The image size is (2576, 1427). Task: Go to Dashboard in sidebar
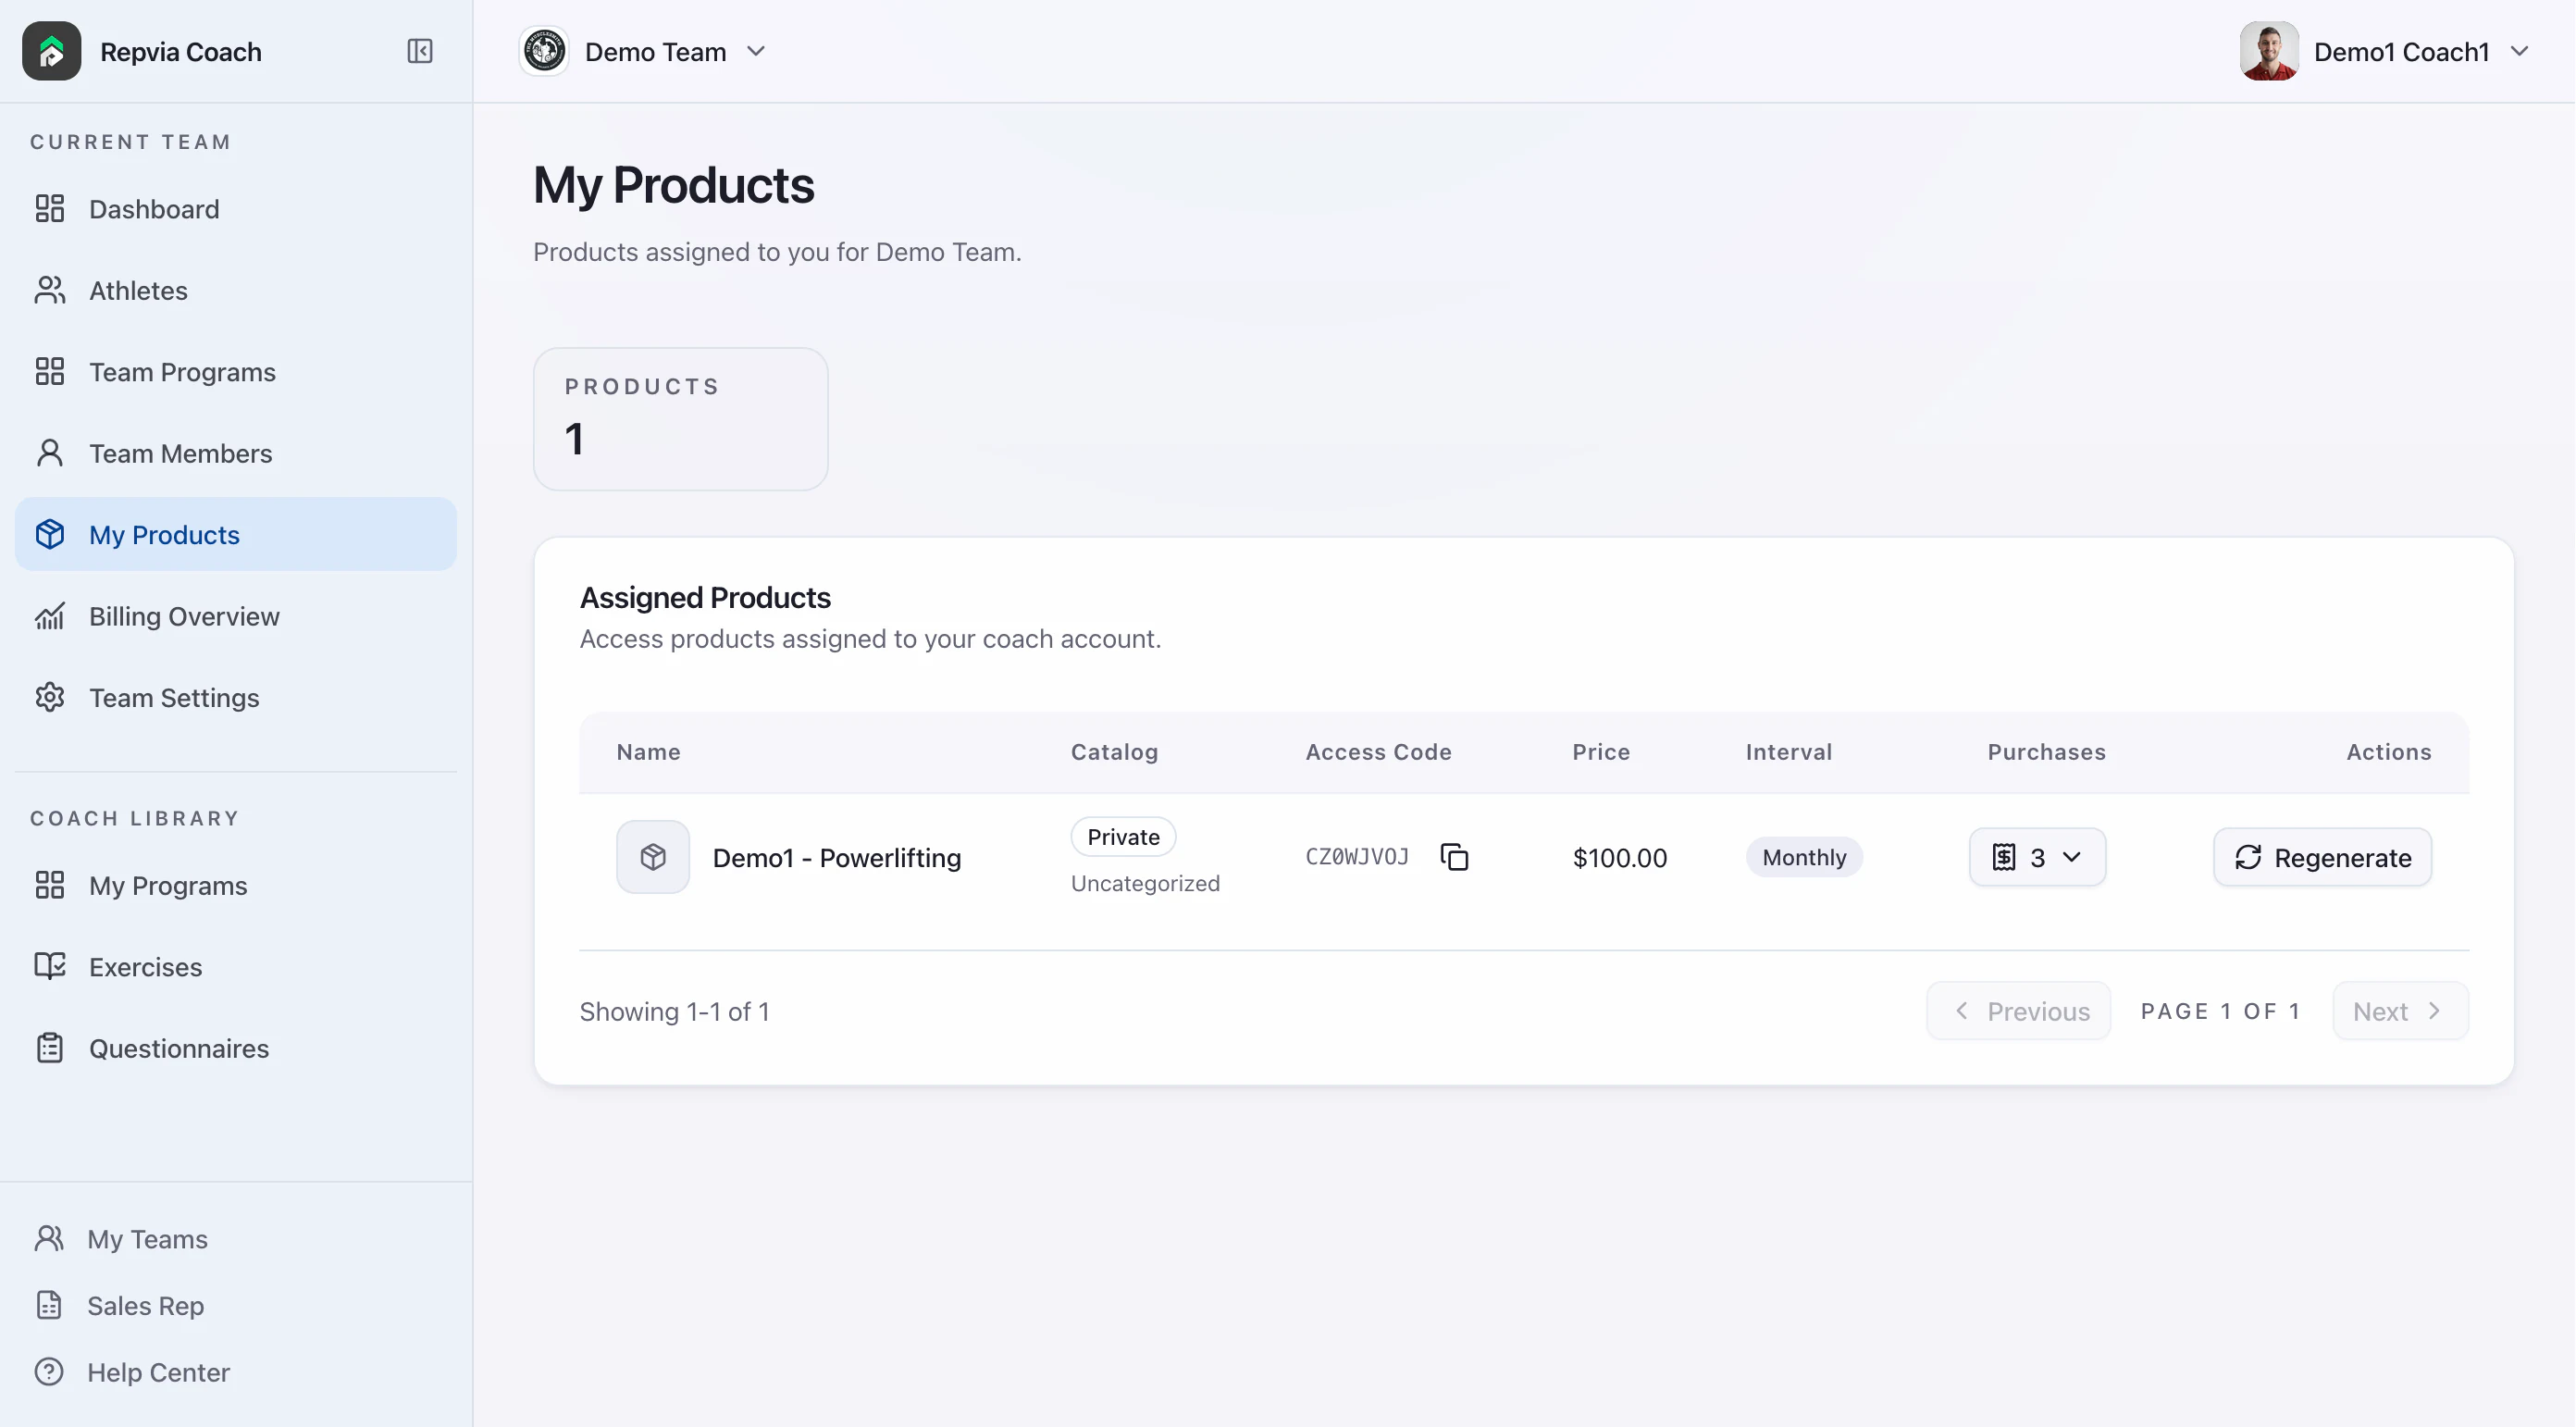pos(235,209)
